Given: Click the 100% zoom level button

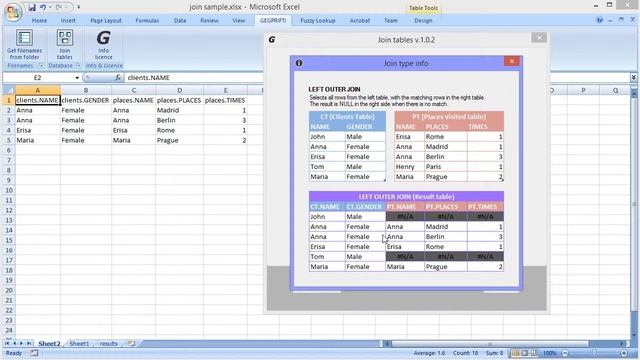Looking at the screenshot, I should (549, 353).
